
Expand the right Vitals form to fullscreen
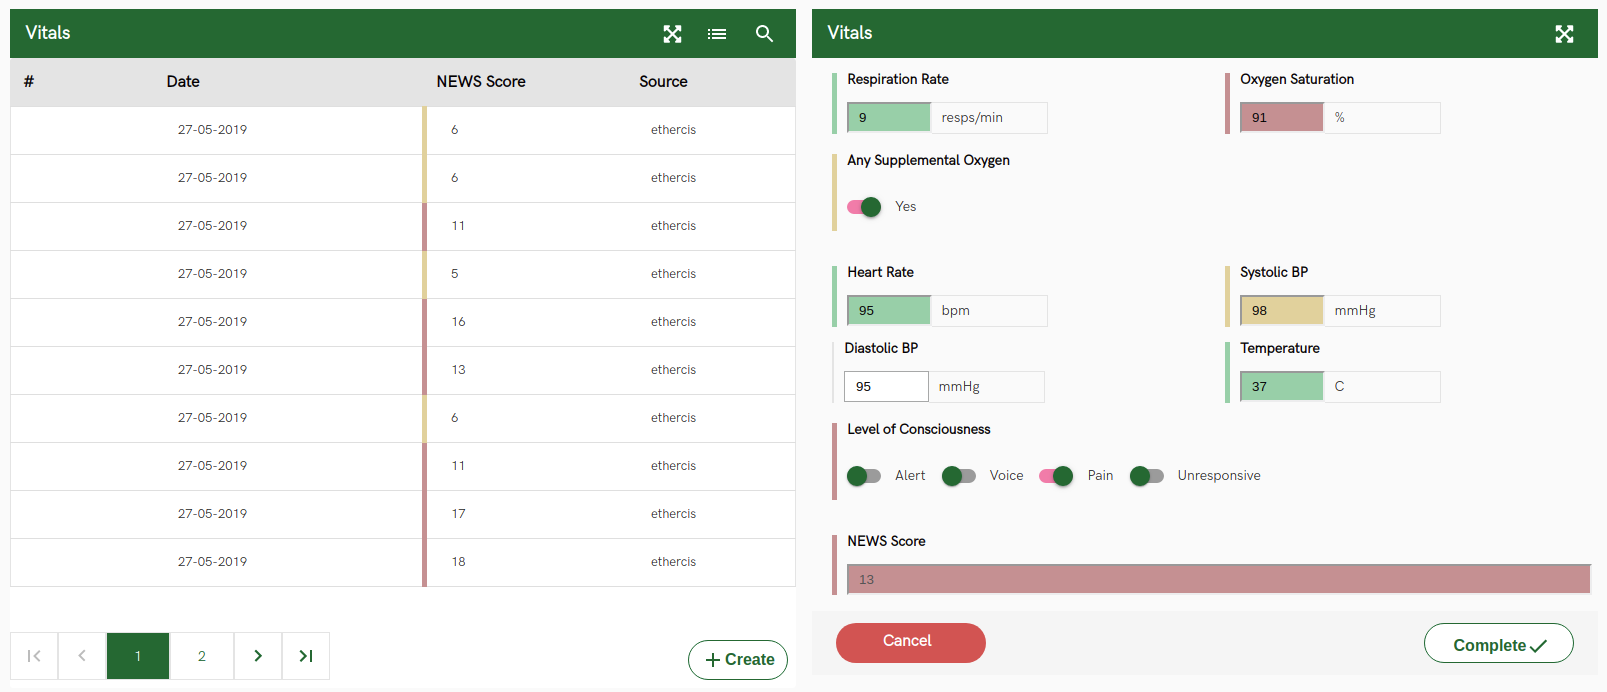1564,34
